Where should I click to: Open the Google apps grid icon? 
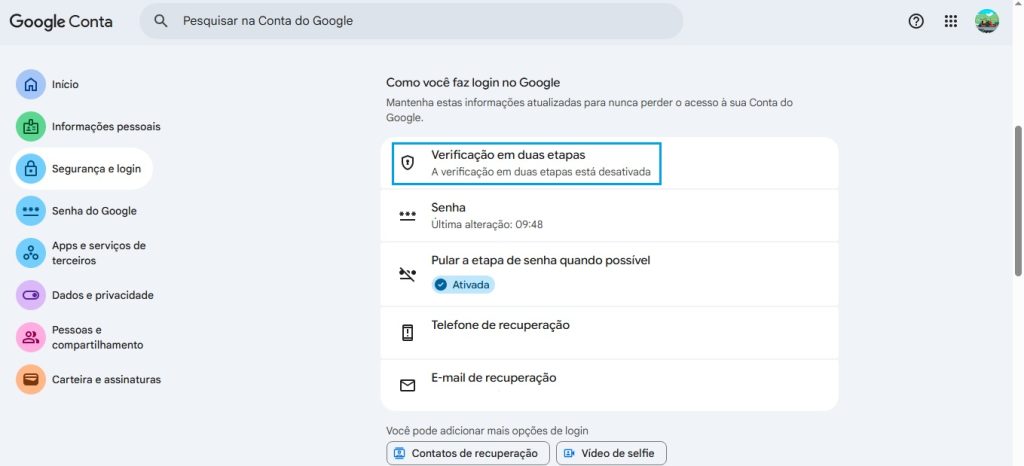click(951, 21)
